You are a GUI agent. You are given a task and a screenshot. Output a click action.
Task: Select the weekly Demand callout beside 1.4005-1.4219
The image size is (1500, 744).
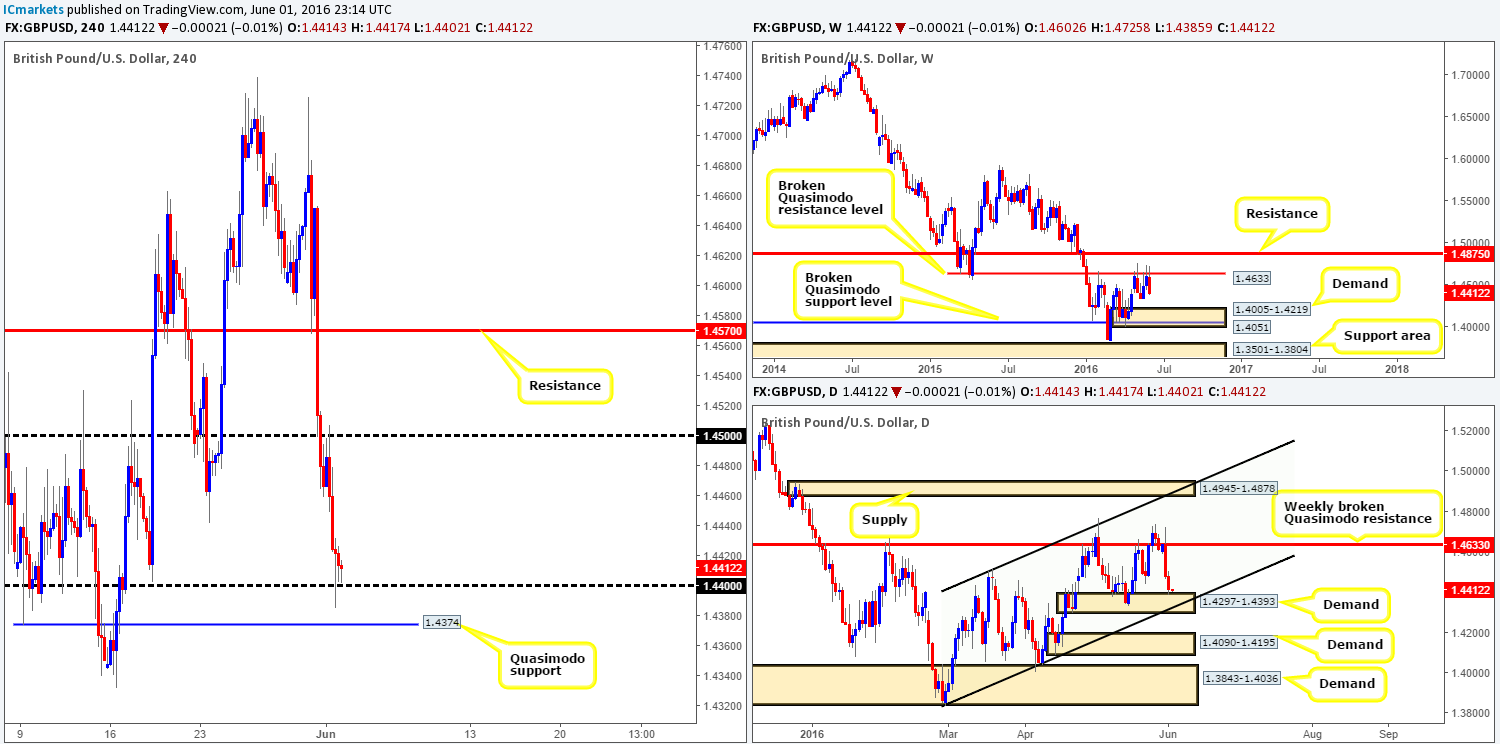click(1359, 284)
